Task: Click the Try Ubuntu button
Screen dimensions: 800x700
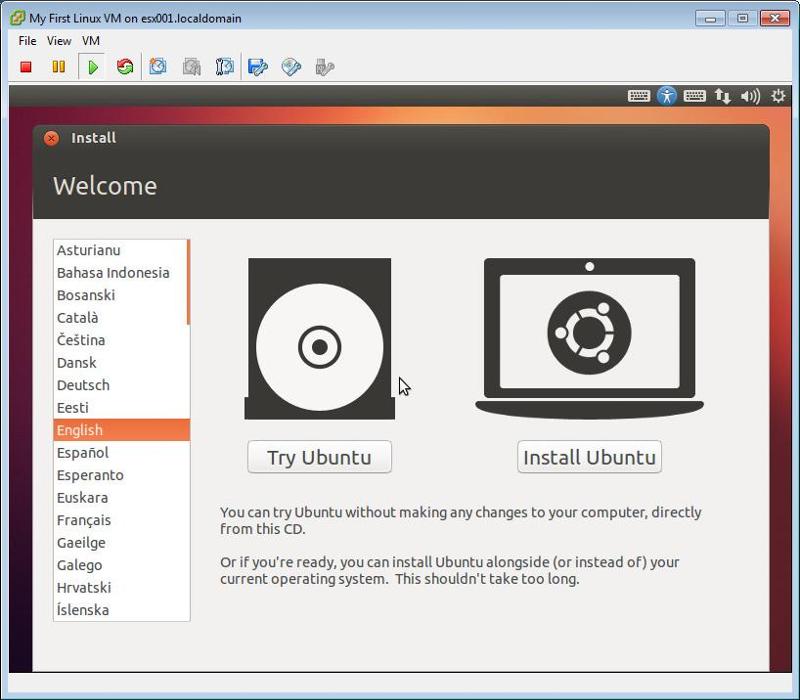Action: click(x=319, y=457)
